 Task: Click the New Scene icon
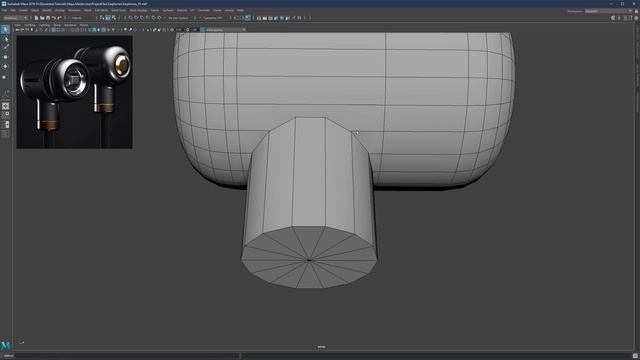(x=36, y=18)
